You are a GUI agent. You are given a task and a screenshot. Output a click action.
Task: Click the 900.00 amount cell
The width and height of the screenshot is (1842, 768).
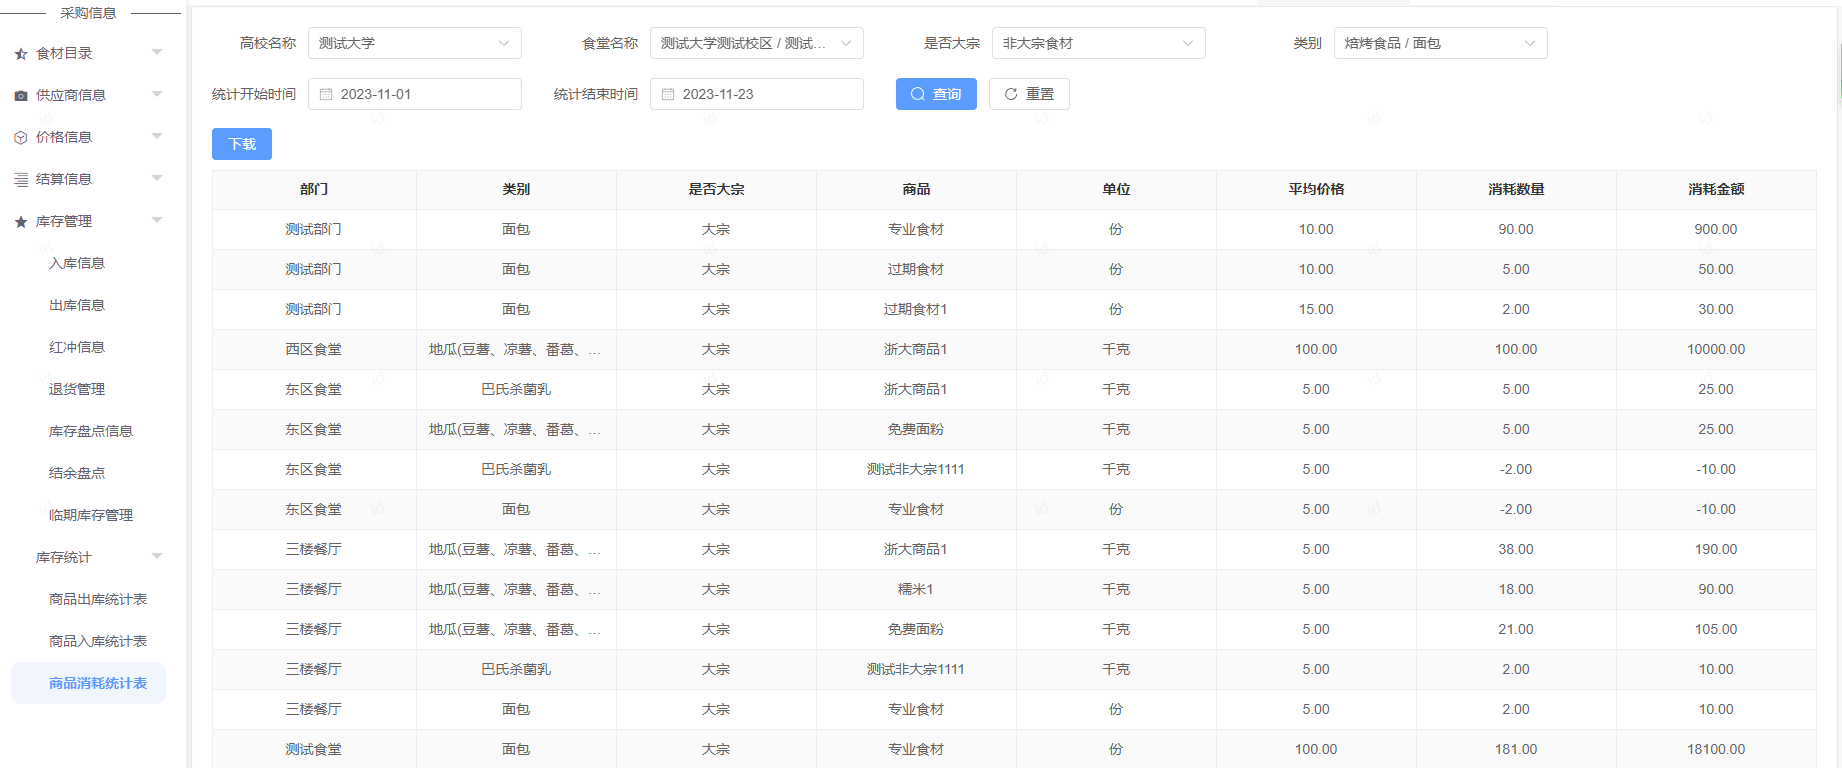pyautogui.click(x=1716, y=229)
